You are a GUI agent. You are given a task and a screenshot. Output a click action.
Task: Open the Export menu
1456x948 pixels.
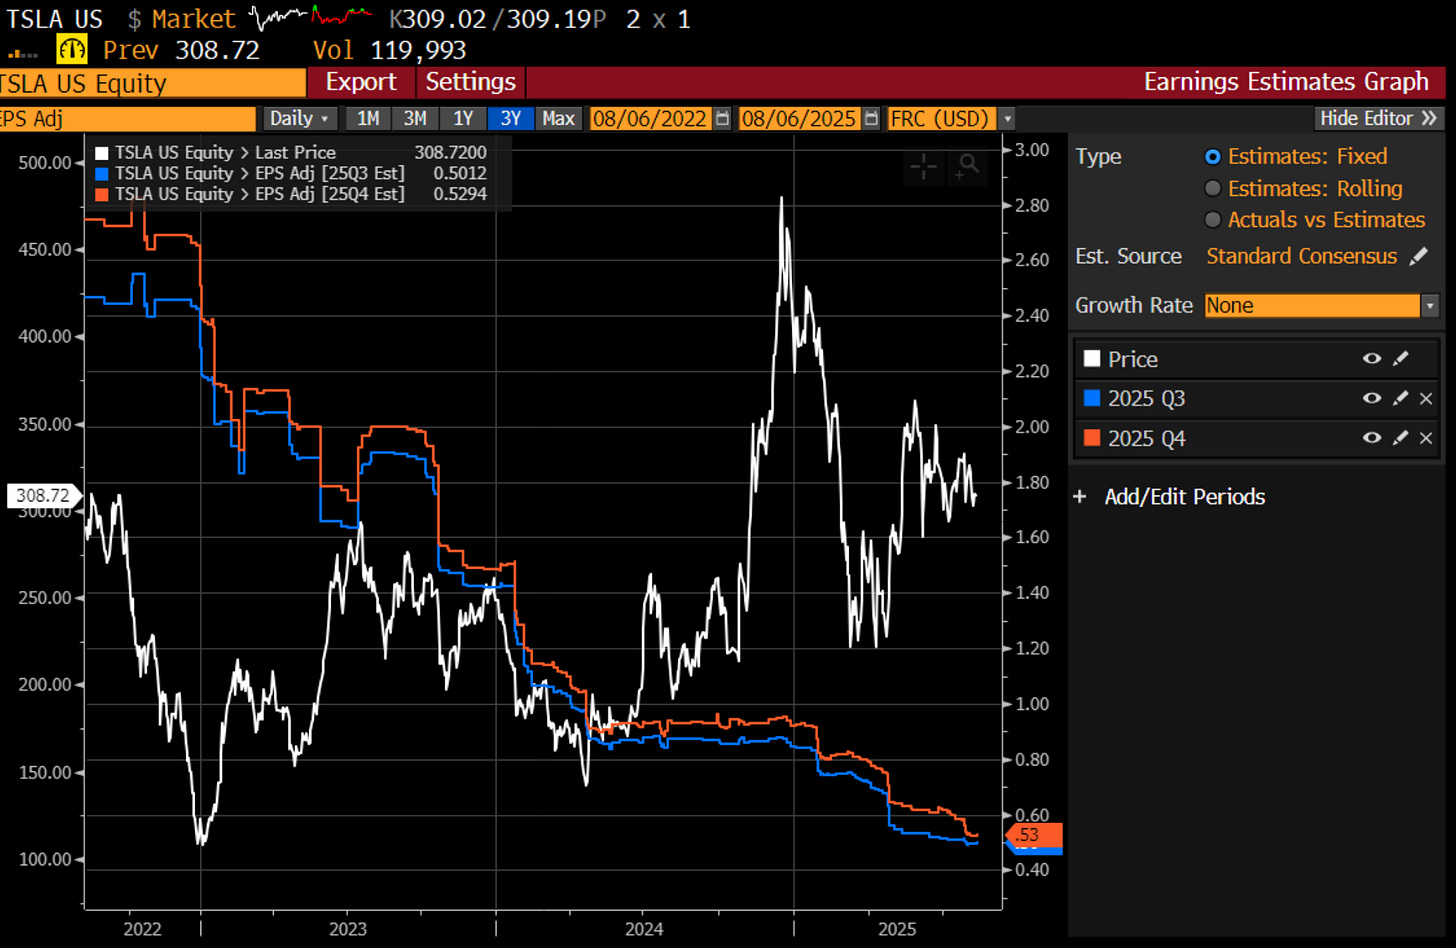click(361, 82)
